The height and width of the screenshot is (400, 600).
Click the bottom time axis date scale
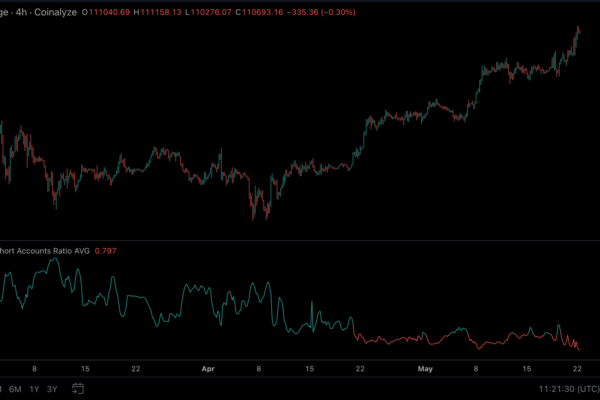(x=300, y=368)
